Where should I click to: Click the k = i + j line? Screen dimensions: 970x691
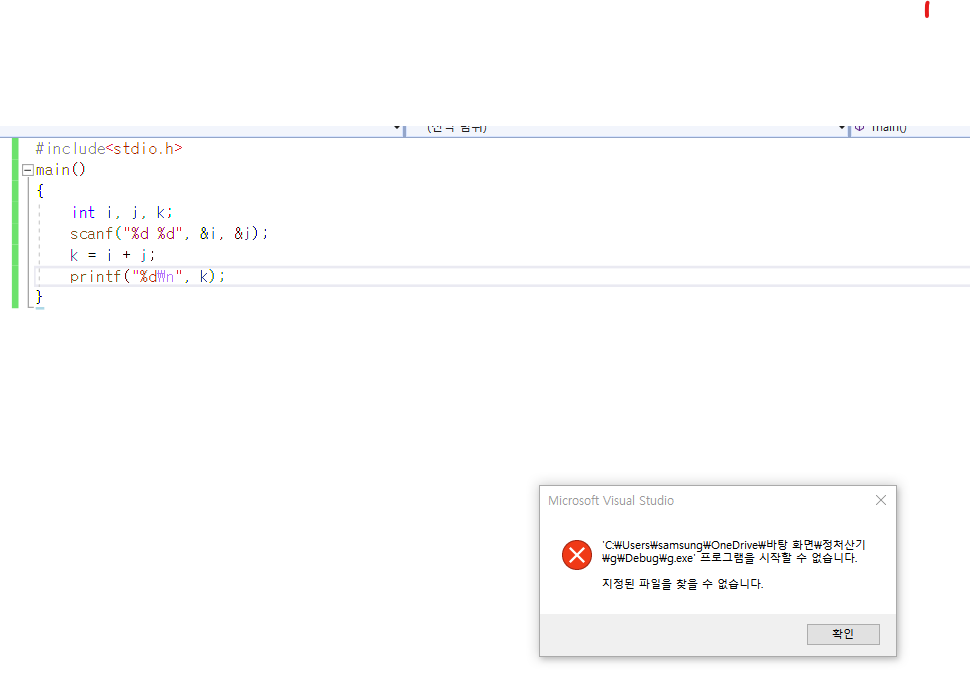113,255
